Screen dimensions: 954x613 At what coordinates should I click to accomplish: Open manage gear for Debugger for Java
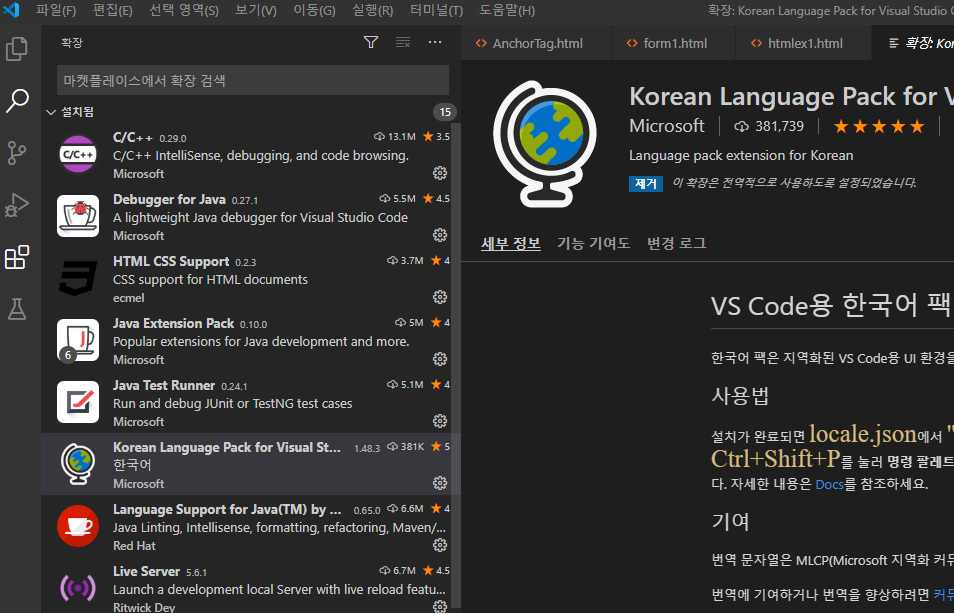(440, 235)
